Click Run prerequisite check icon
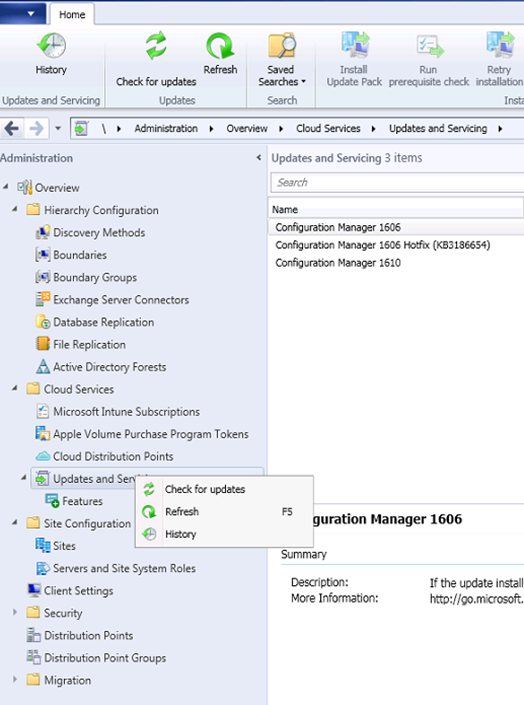Screen dimensions: 524x705 click(429, 59)
